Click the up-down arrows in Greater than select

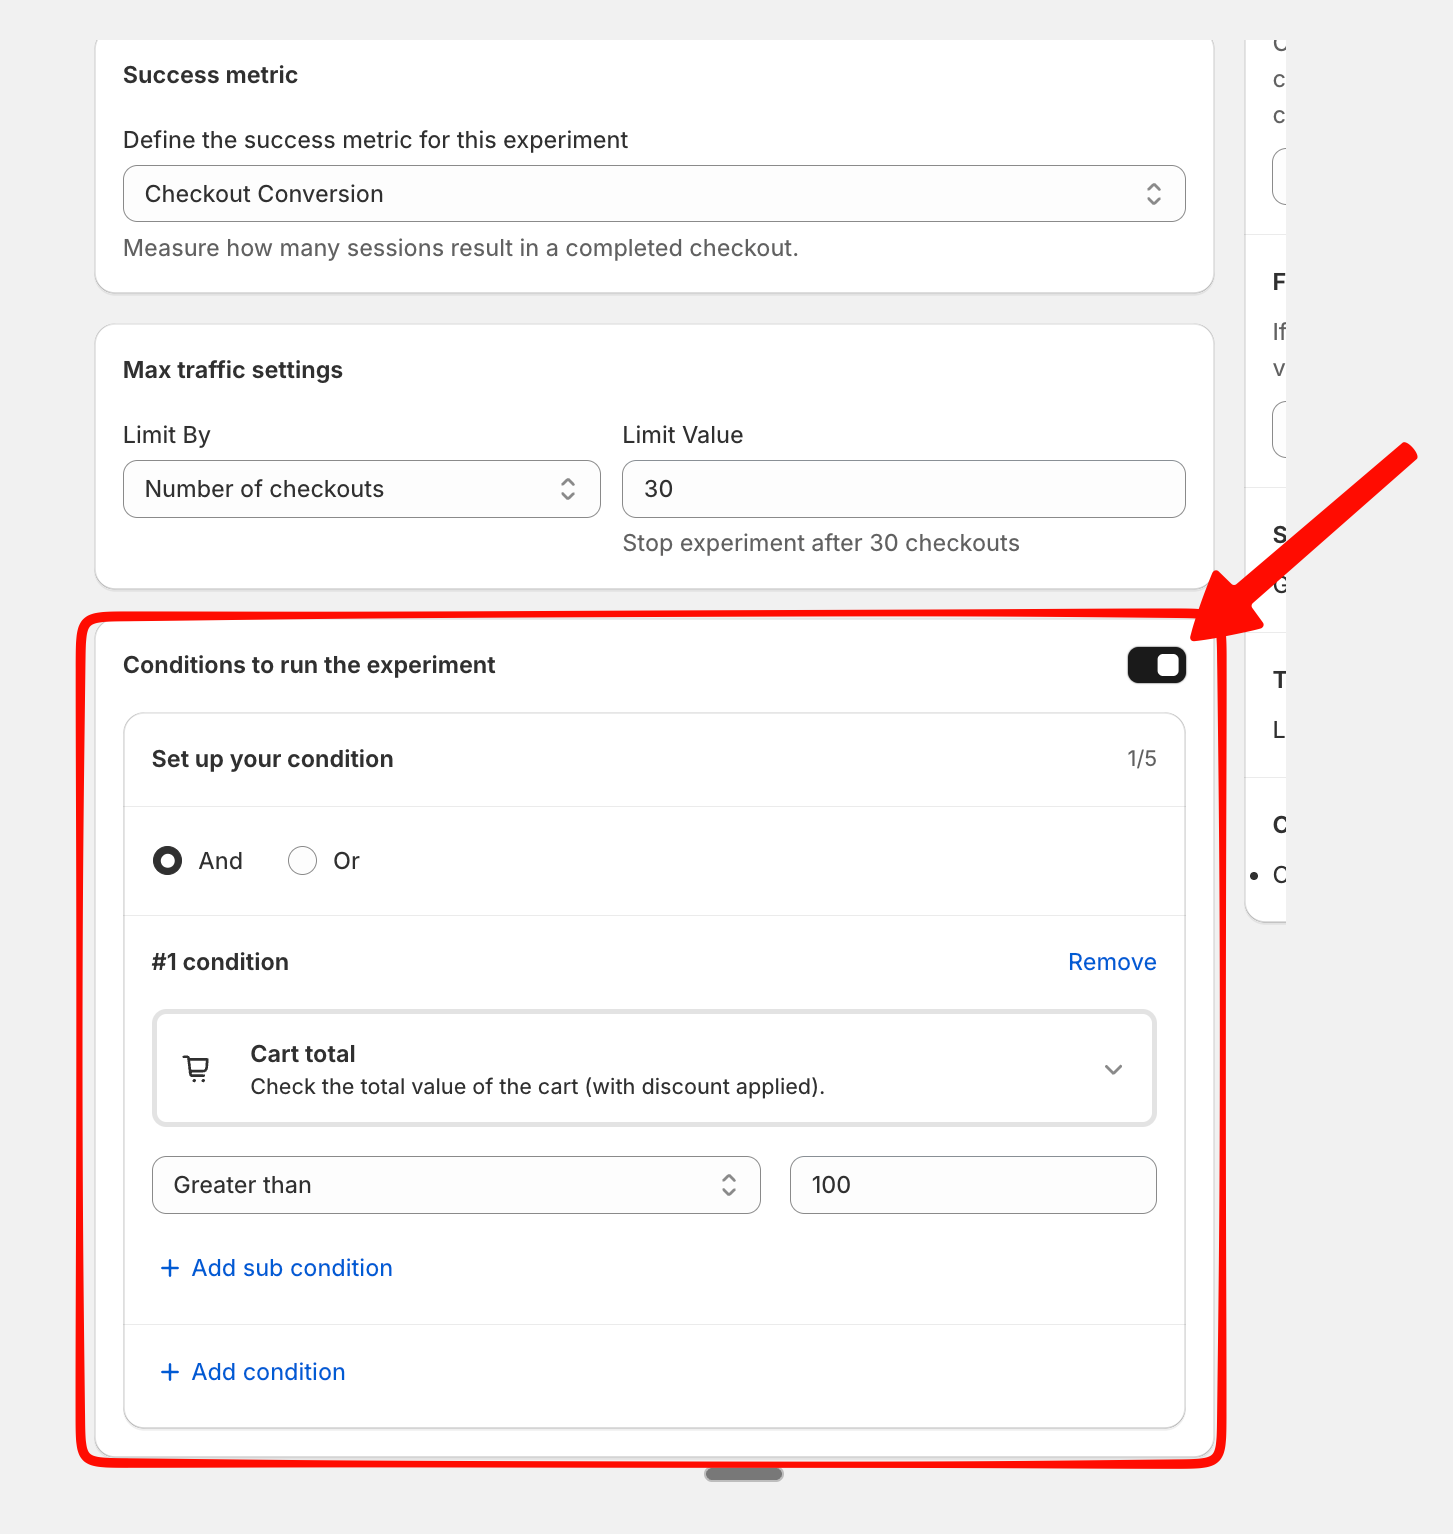coord(729,1185)
